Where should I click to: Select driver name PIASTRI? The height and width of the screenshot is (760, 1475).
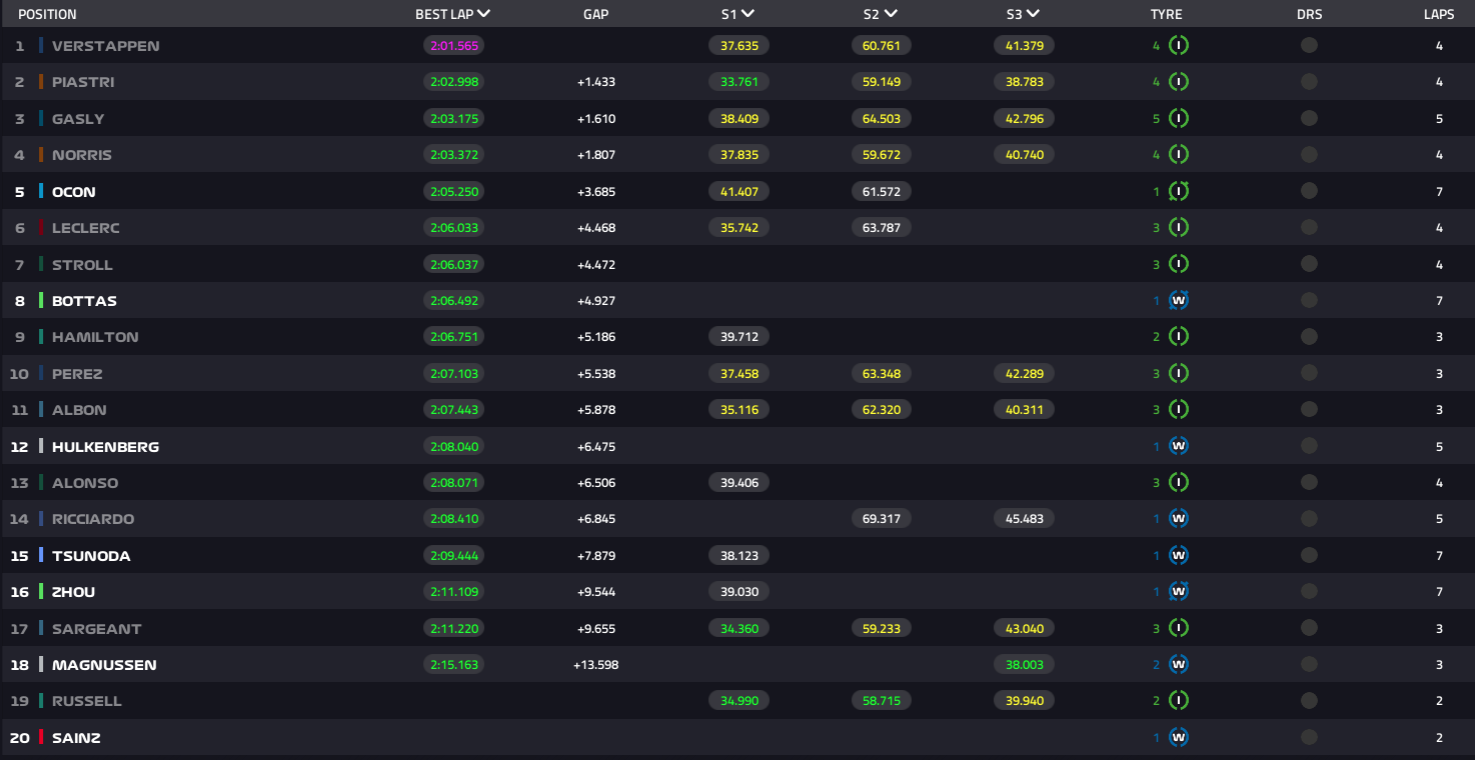pos(83,83)
